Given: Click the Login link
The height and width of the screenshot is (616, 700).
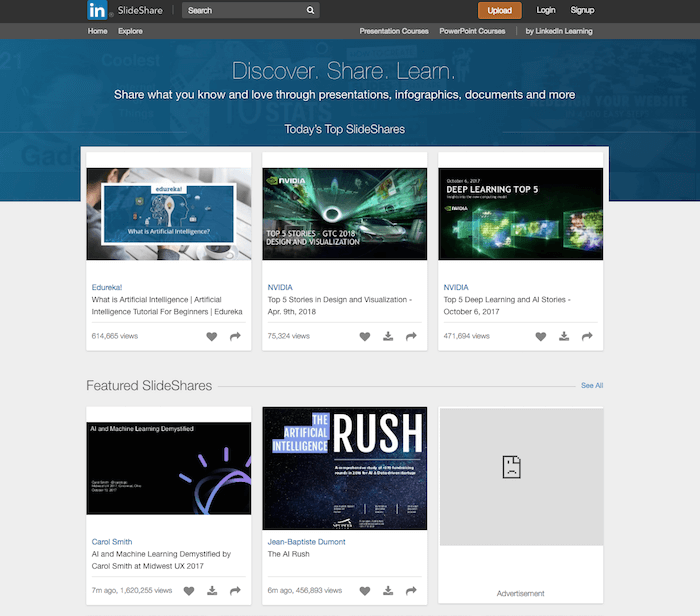Looking at the screenshot, I should [x=546, y=10].
